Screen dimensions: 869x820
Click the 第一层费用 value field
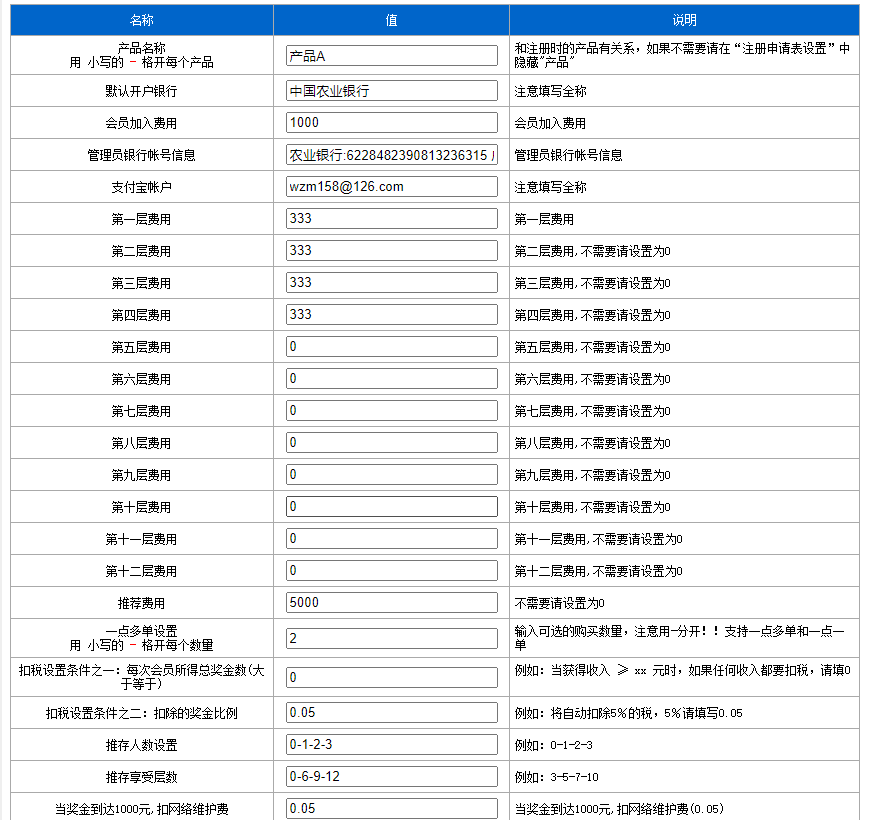[x=391, y=219]
